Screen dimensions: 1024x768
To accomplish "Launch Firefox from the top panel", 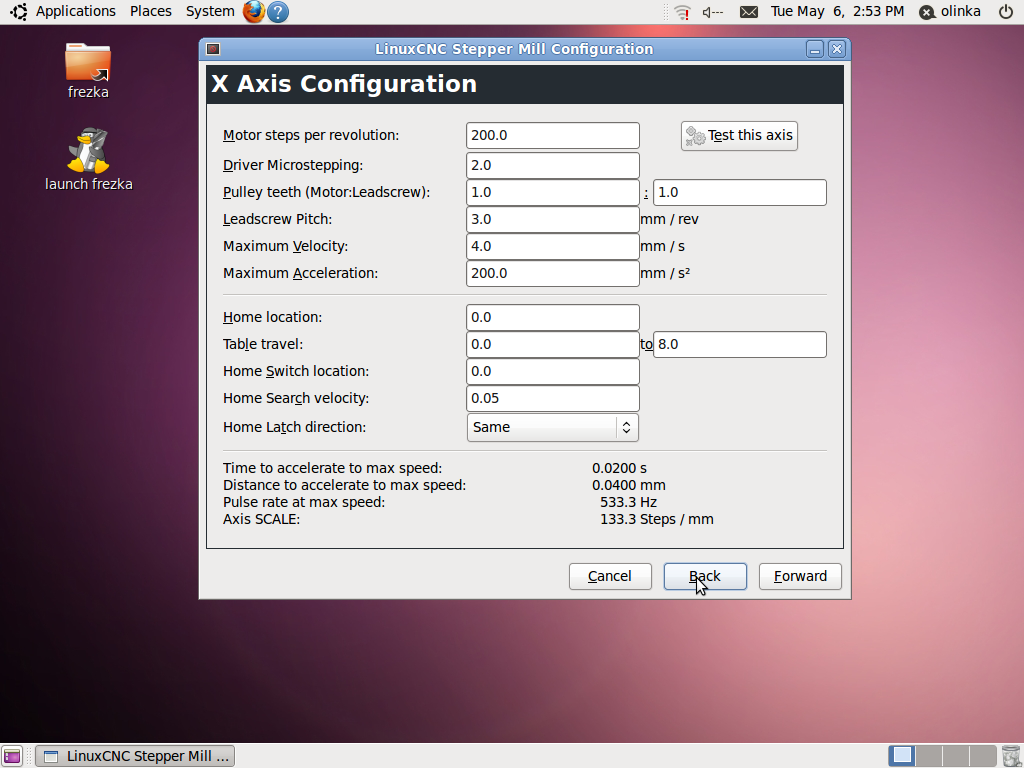I will [x=254, y=12].
